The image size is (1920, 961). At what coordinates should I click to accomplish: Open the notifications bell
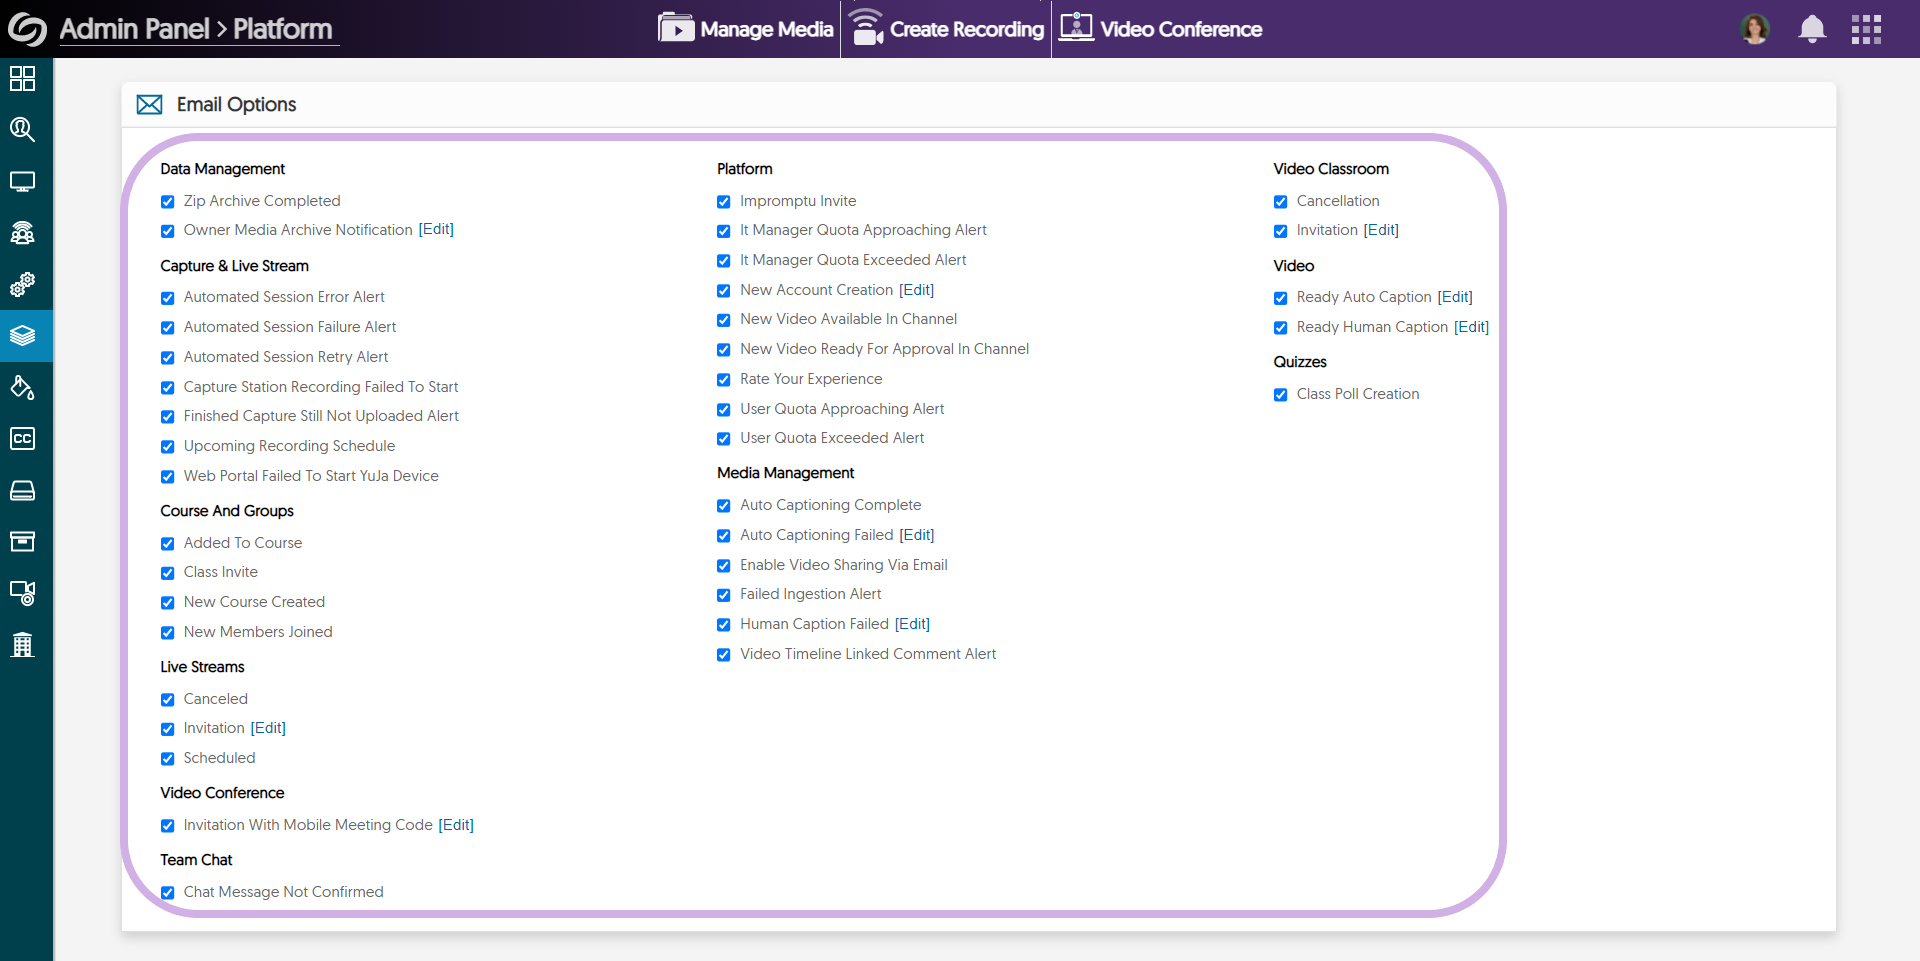coord(1812,29)
